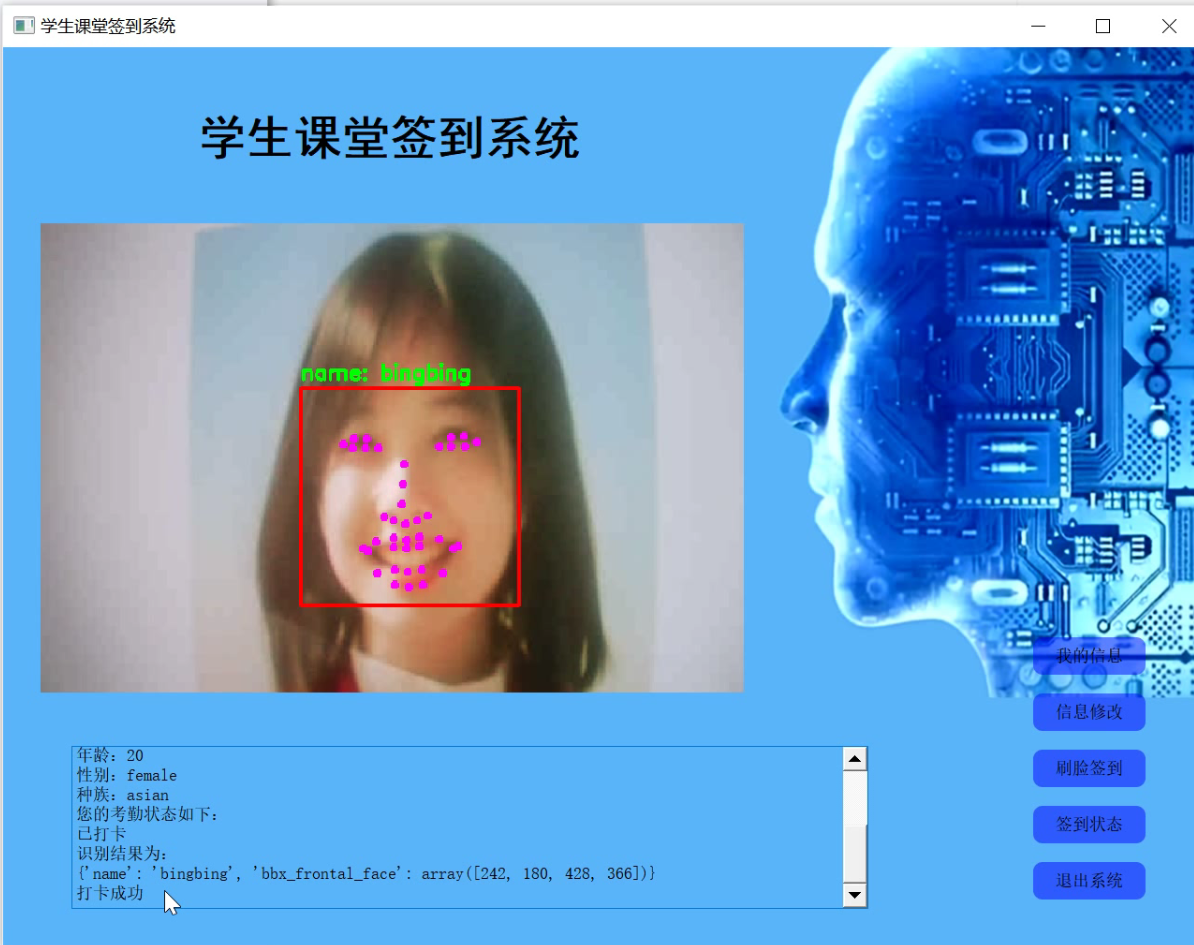Click the 信息修改 button
The height and width of the screenshot is (945, 1194).
pyautogui.click(x=1089, y=712)
